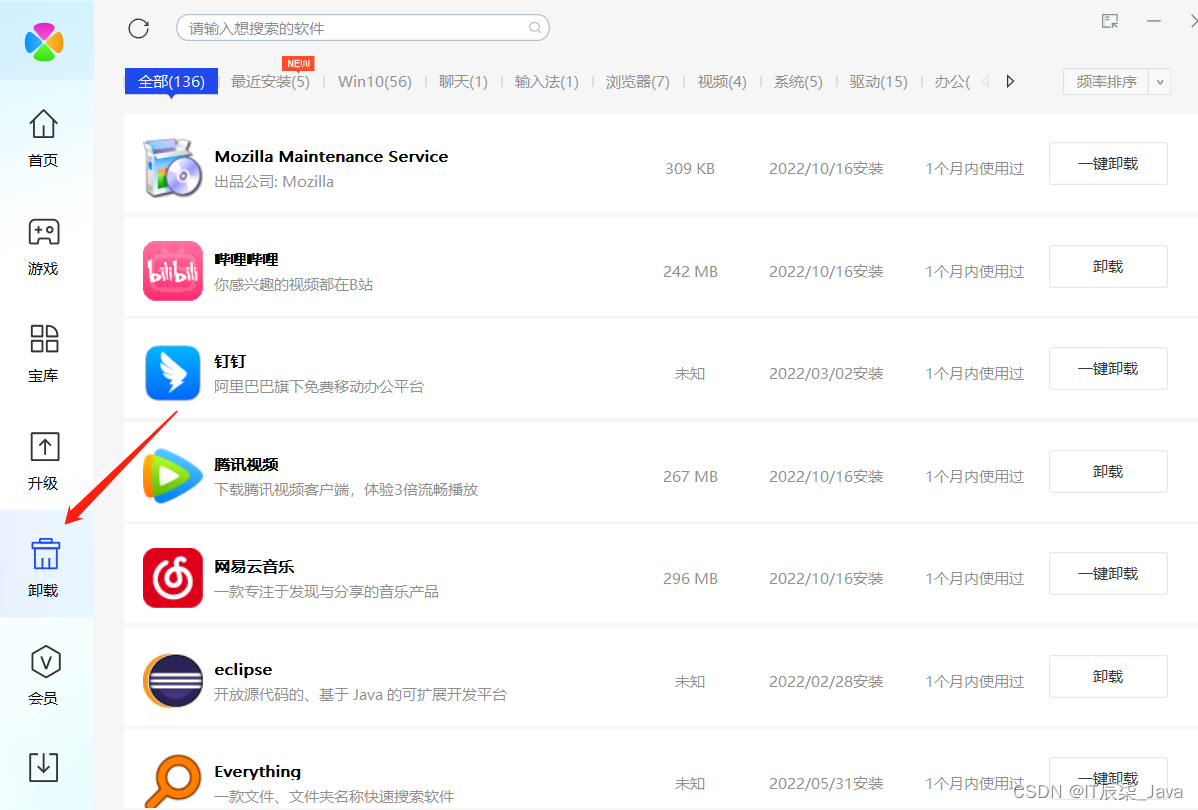Click the 242 MB size value
The height and width of the screenshot is (810, 1198).
(690, 271)
